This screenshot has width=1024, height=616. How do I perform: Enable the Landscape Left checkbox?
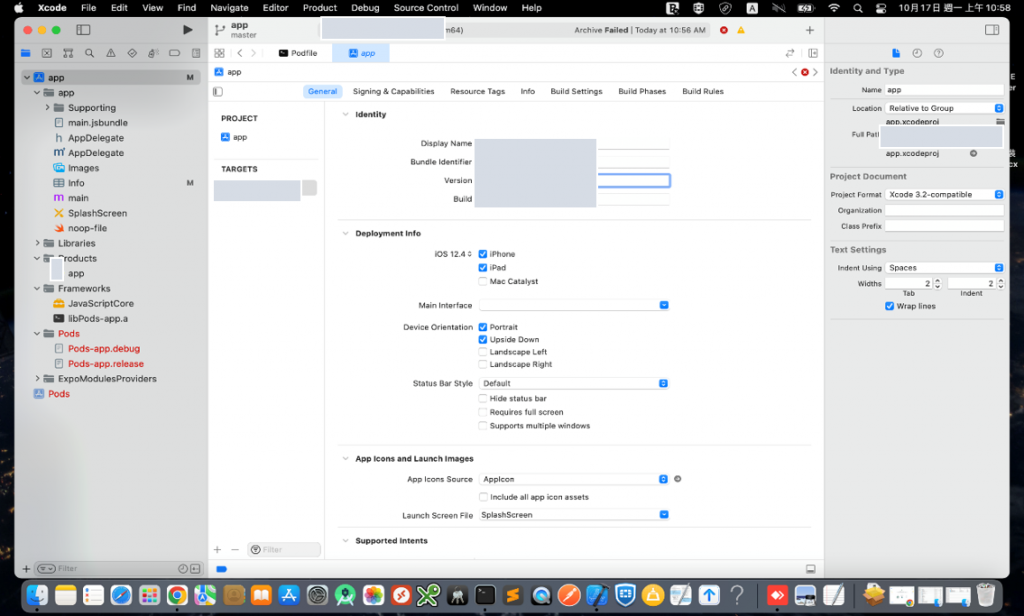pyautogui.click(x=483, y=352)
